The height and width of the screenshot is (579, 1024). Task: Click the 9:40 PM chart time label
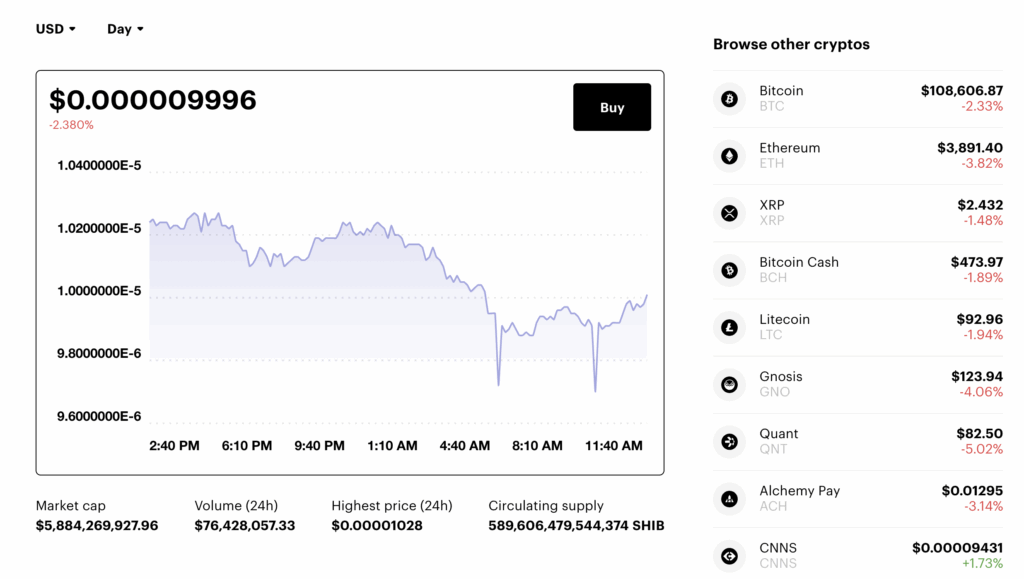pyautogui.click(x=319, y=446)
